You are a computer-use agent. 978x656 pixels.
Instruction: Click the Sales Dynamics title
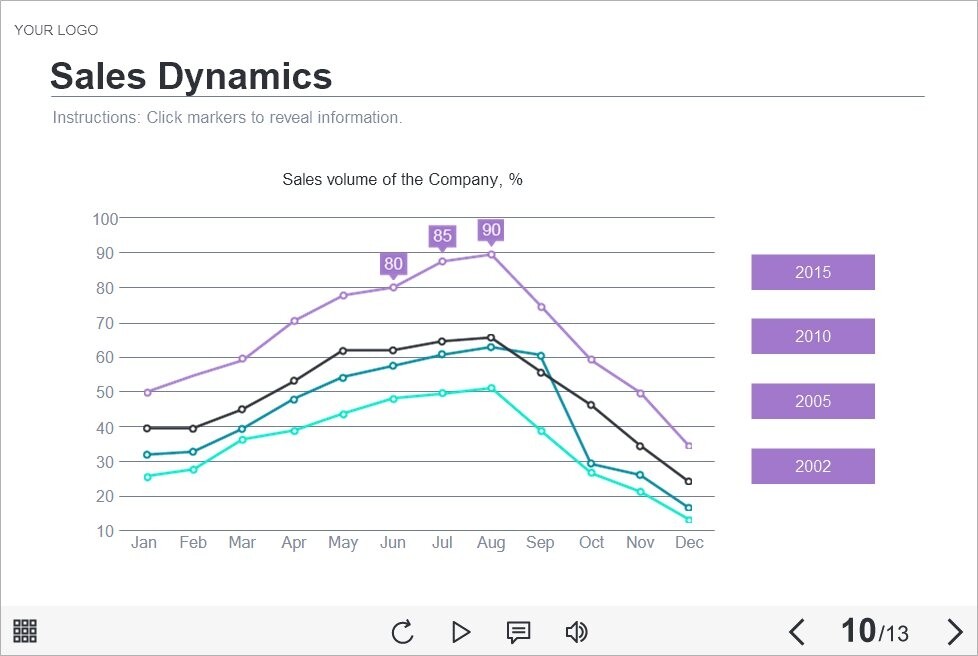190,76
